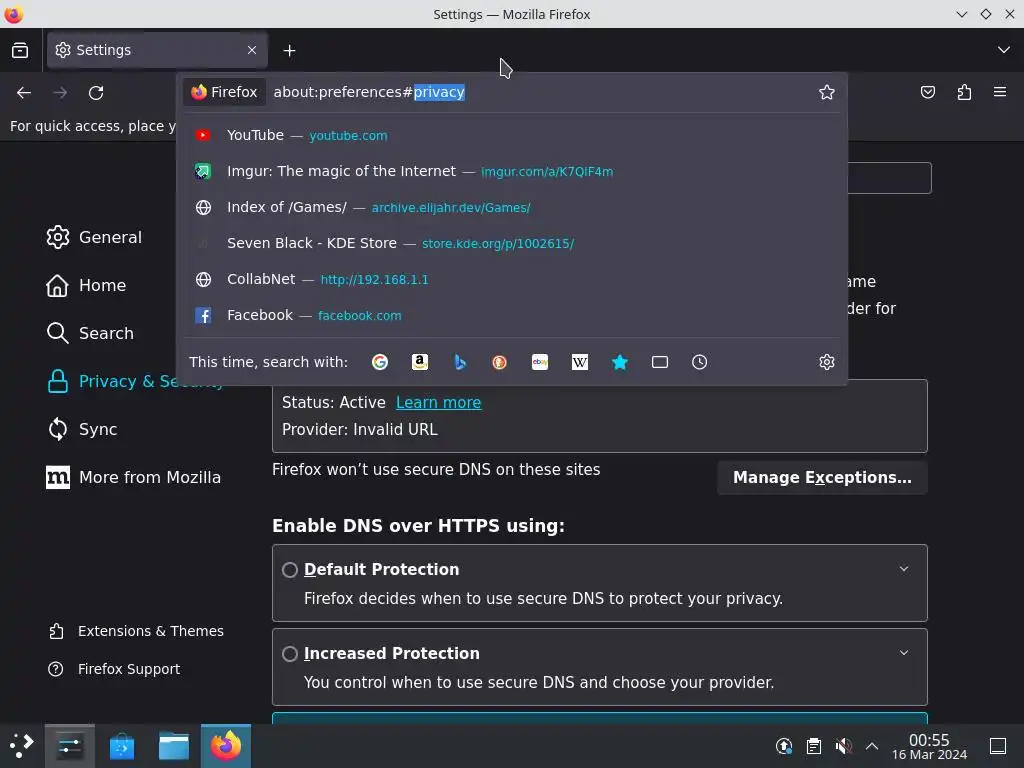Select the YouTube suggestion

click(x=512, y=135)
